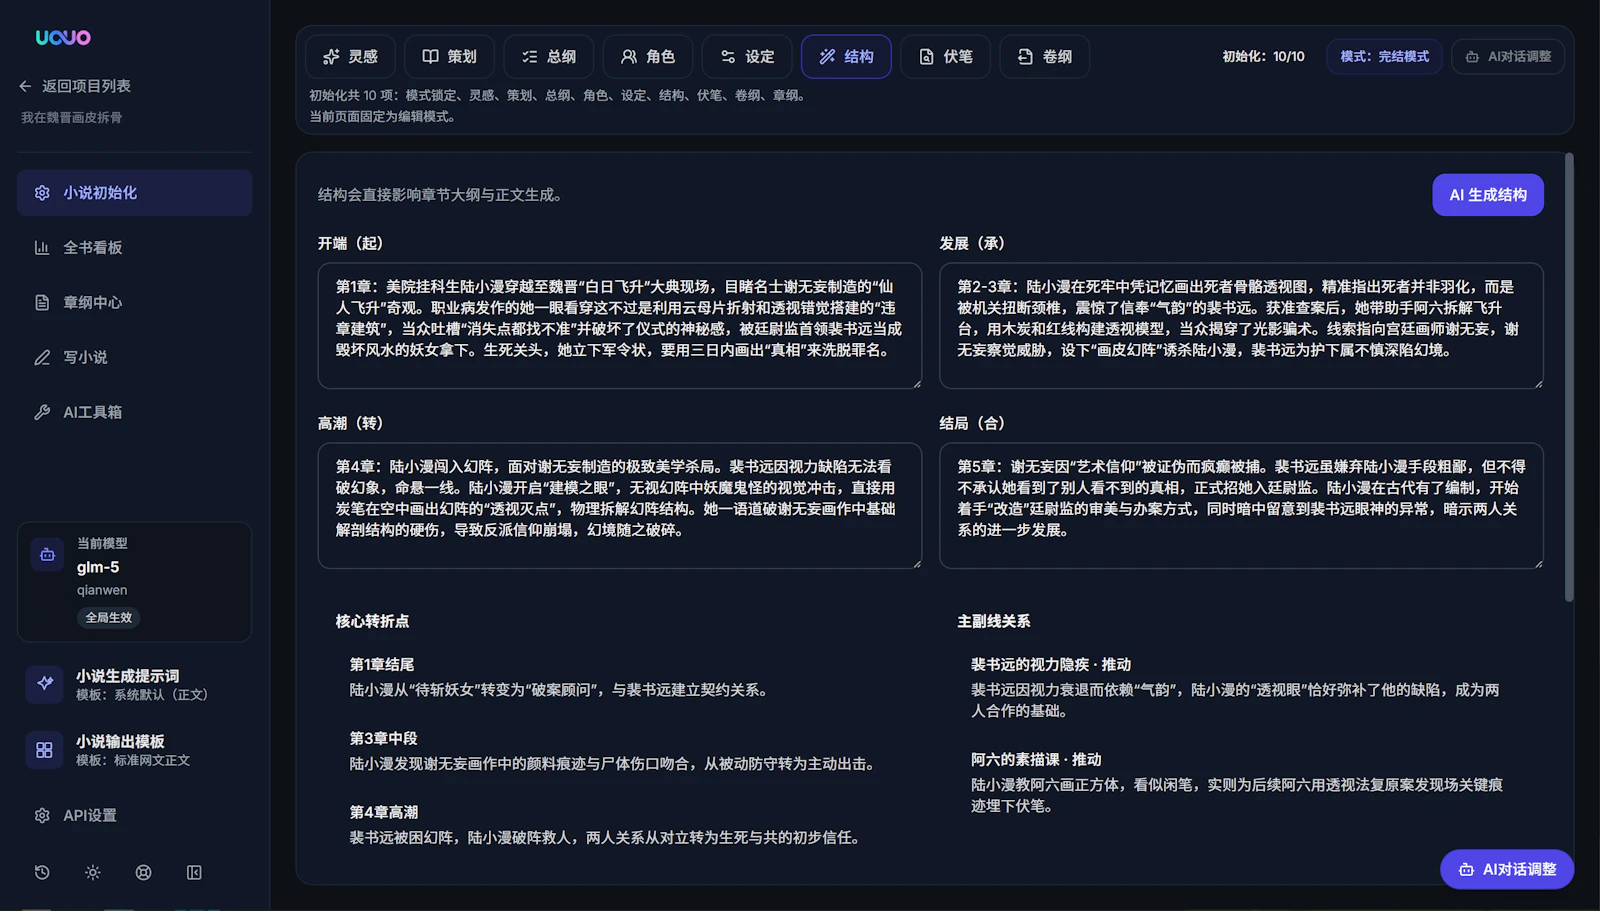Viewport: 1600px width, 911px height.
Task: Open 小说生成提示词 template settings
Action: point(134,684)
